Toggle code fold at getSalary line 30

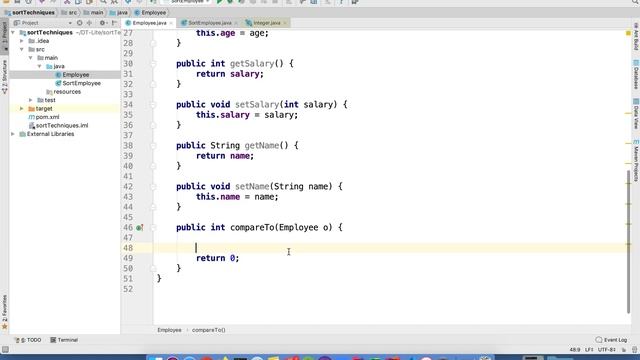153,64
